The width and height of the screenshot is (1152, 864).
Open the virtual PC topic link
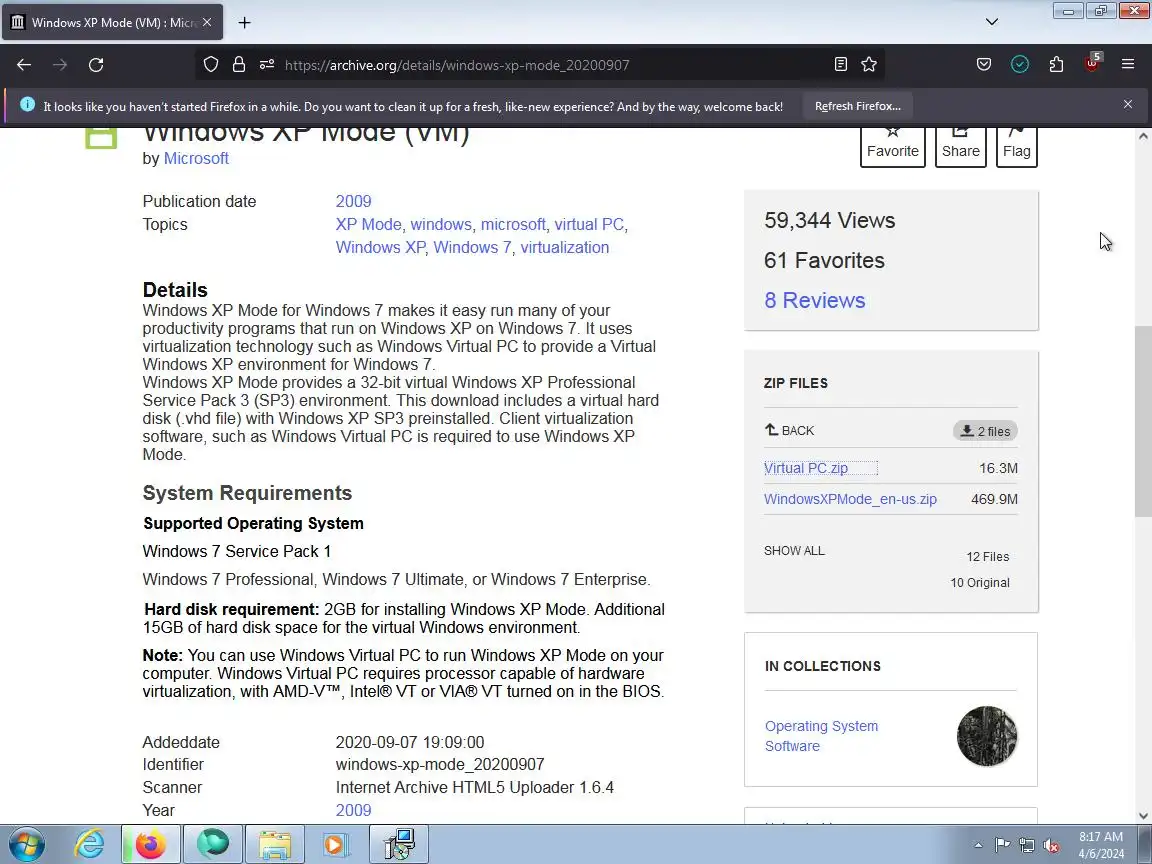coord(589,224)
